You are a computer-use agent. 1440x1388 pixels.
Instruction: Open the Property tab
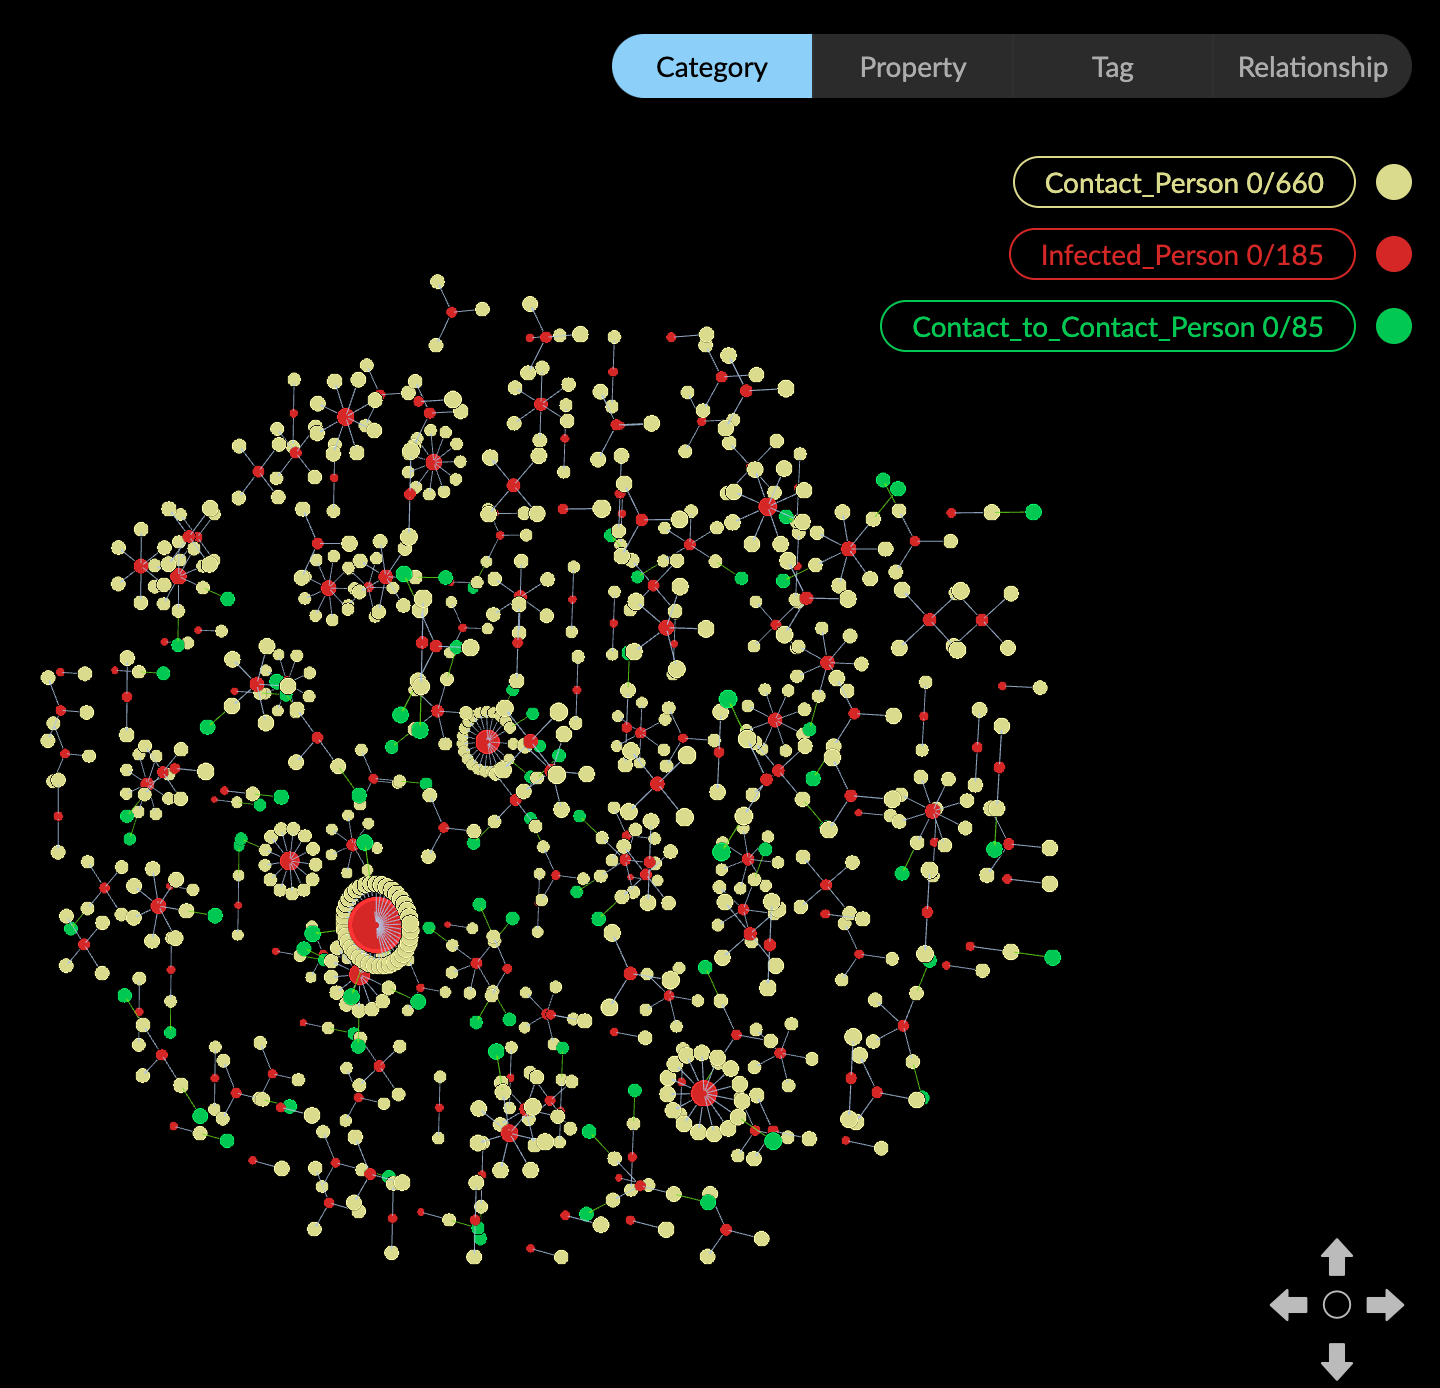tap(912, 67)
